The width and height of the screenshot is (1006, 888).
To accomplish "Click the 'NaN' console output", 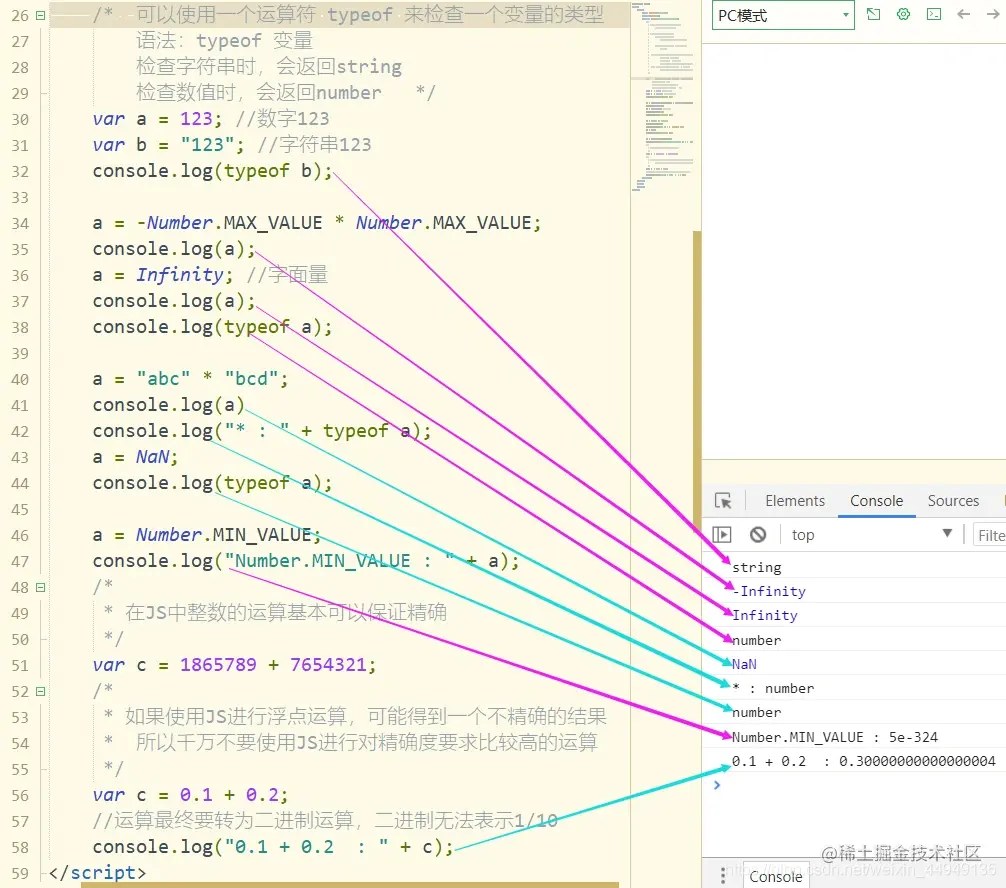I will [744, 664].
